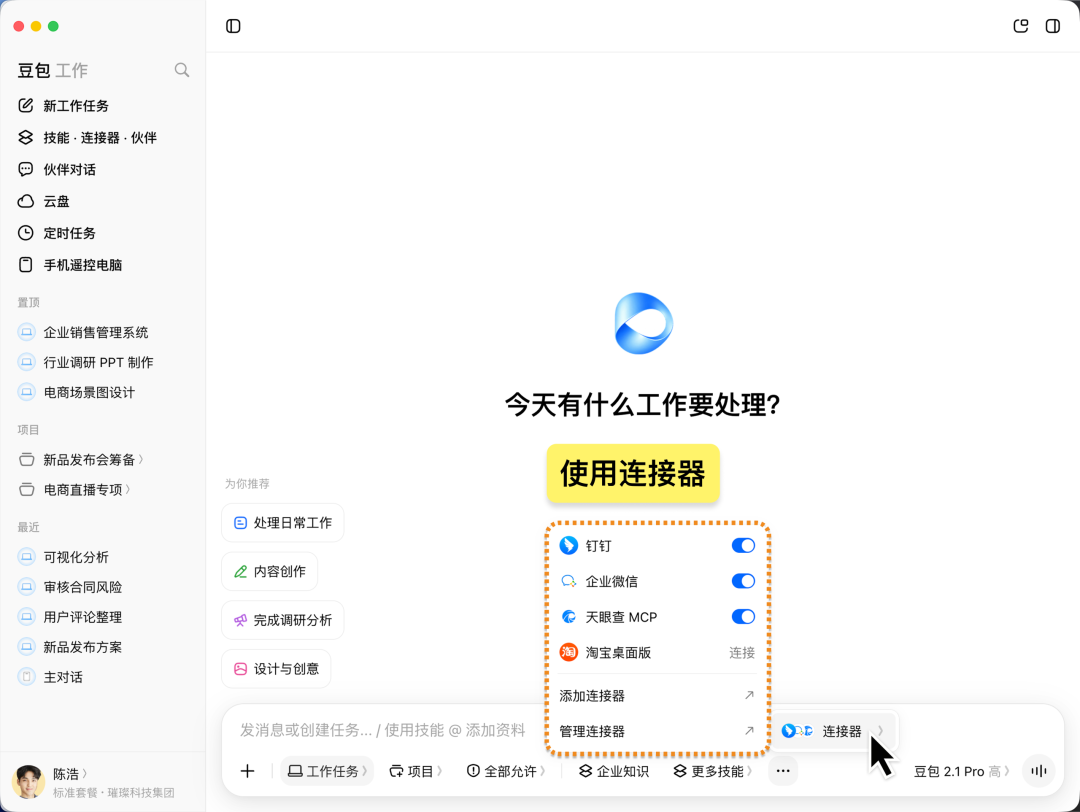The height and width of the screenshot is (812, 1080).
Task: Click the voice input waveform icon
Action: [x=1039, y=771]
